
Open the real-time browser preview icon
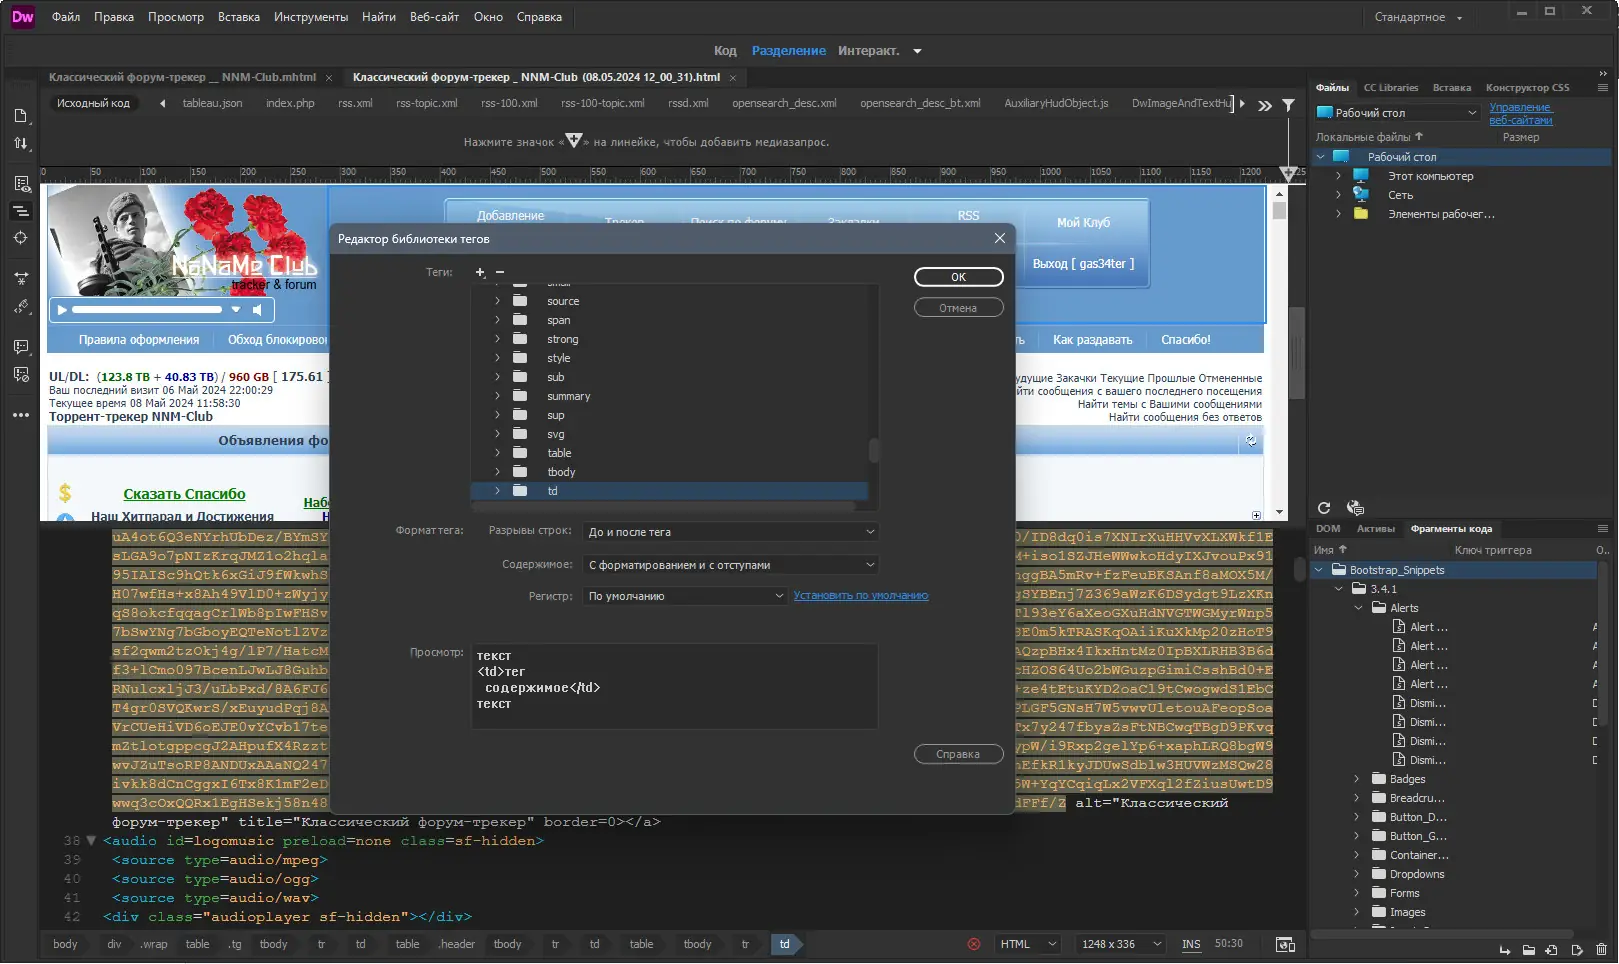click(1285, 945)
